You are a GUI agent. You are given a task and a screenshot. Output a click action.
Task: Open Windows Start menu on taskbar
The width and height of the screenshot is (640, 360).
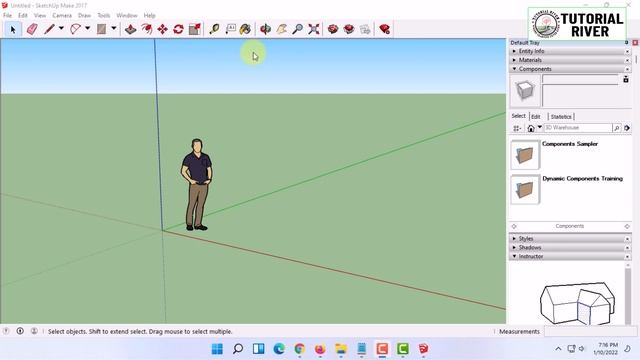pos(217,349)
